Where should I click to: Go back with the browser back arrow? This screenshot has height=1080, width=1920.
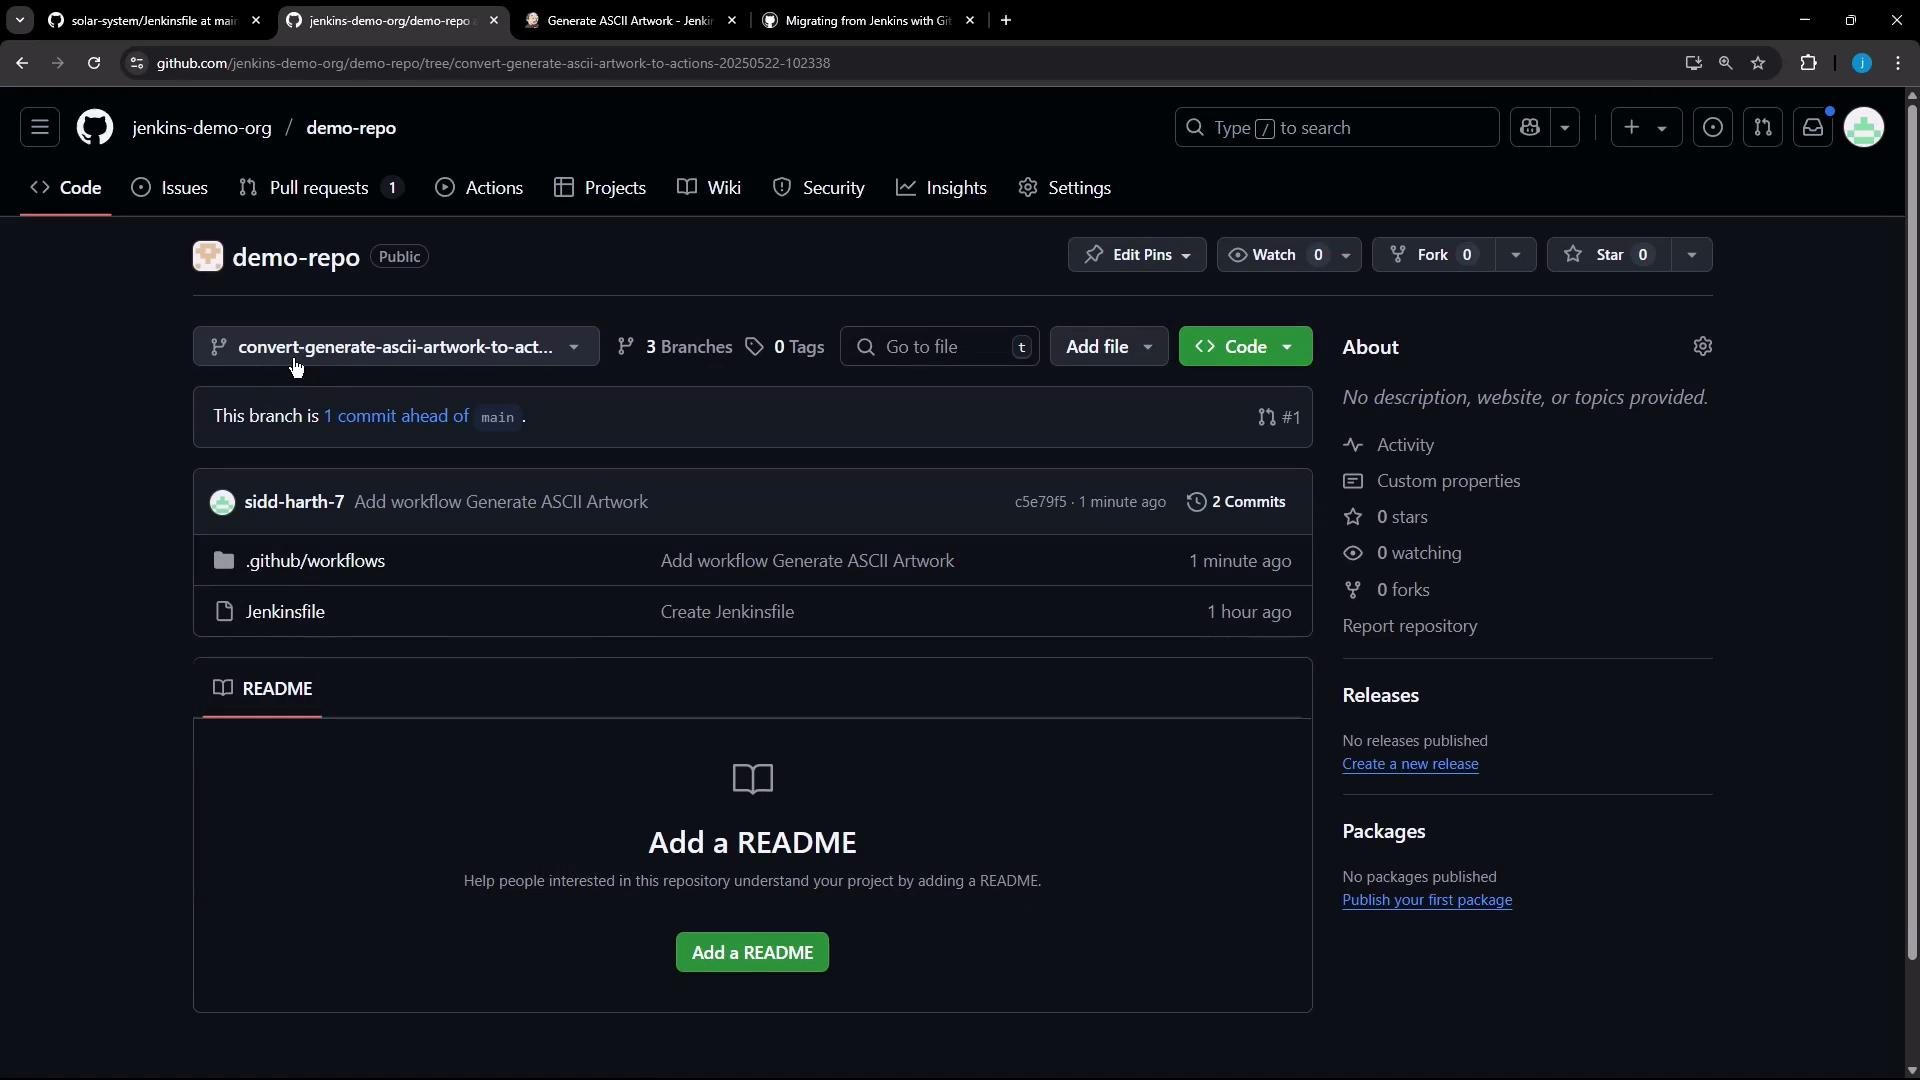(x=22, y=63)
